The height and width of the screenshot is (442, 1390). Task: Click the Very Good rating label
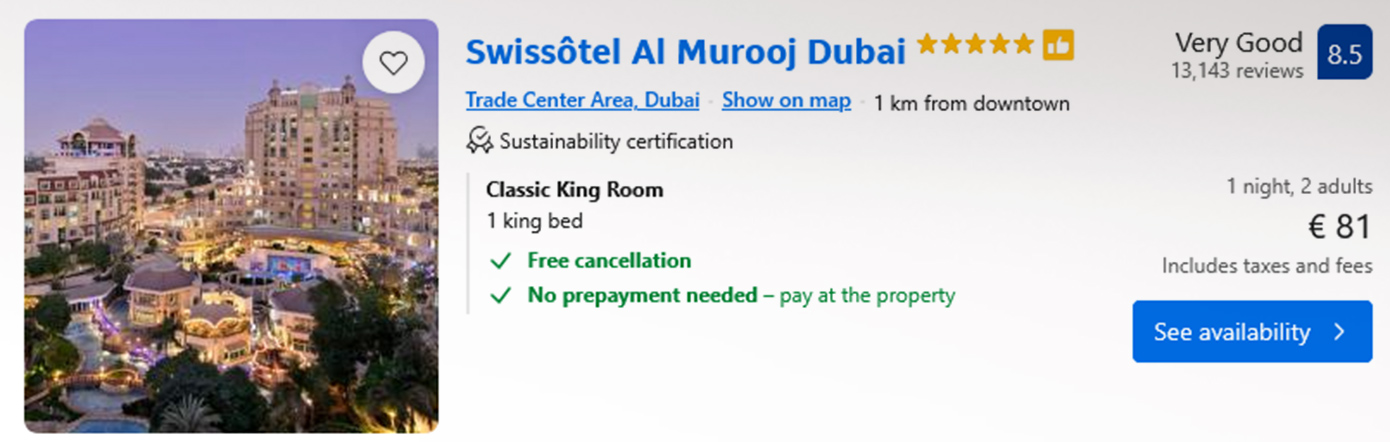point(1238,43)
